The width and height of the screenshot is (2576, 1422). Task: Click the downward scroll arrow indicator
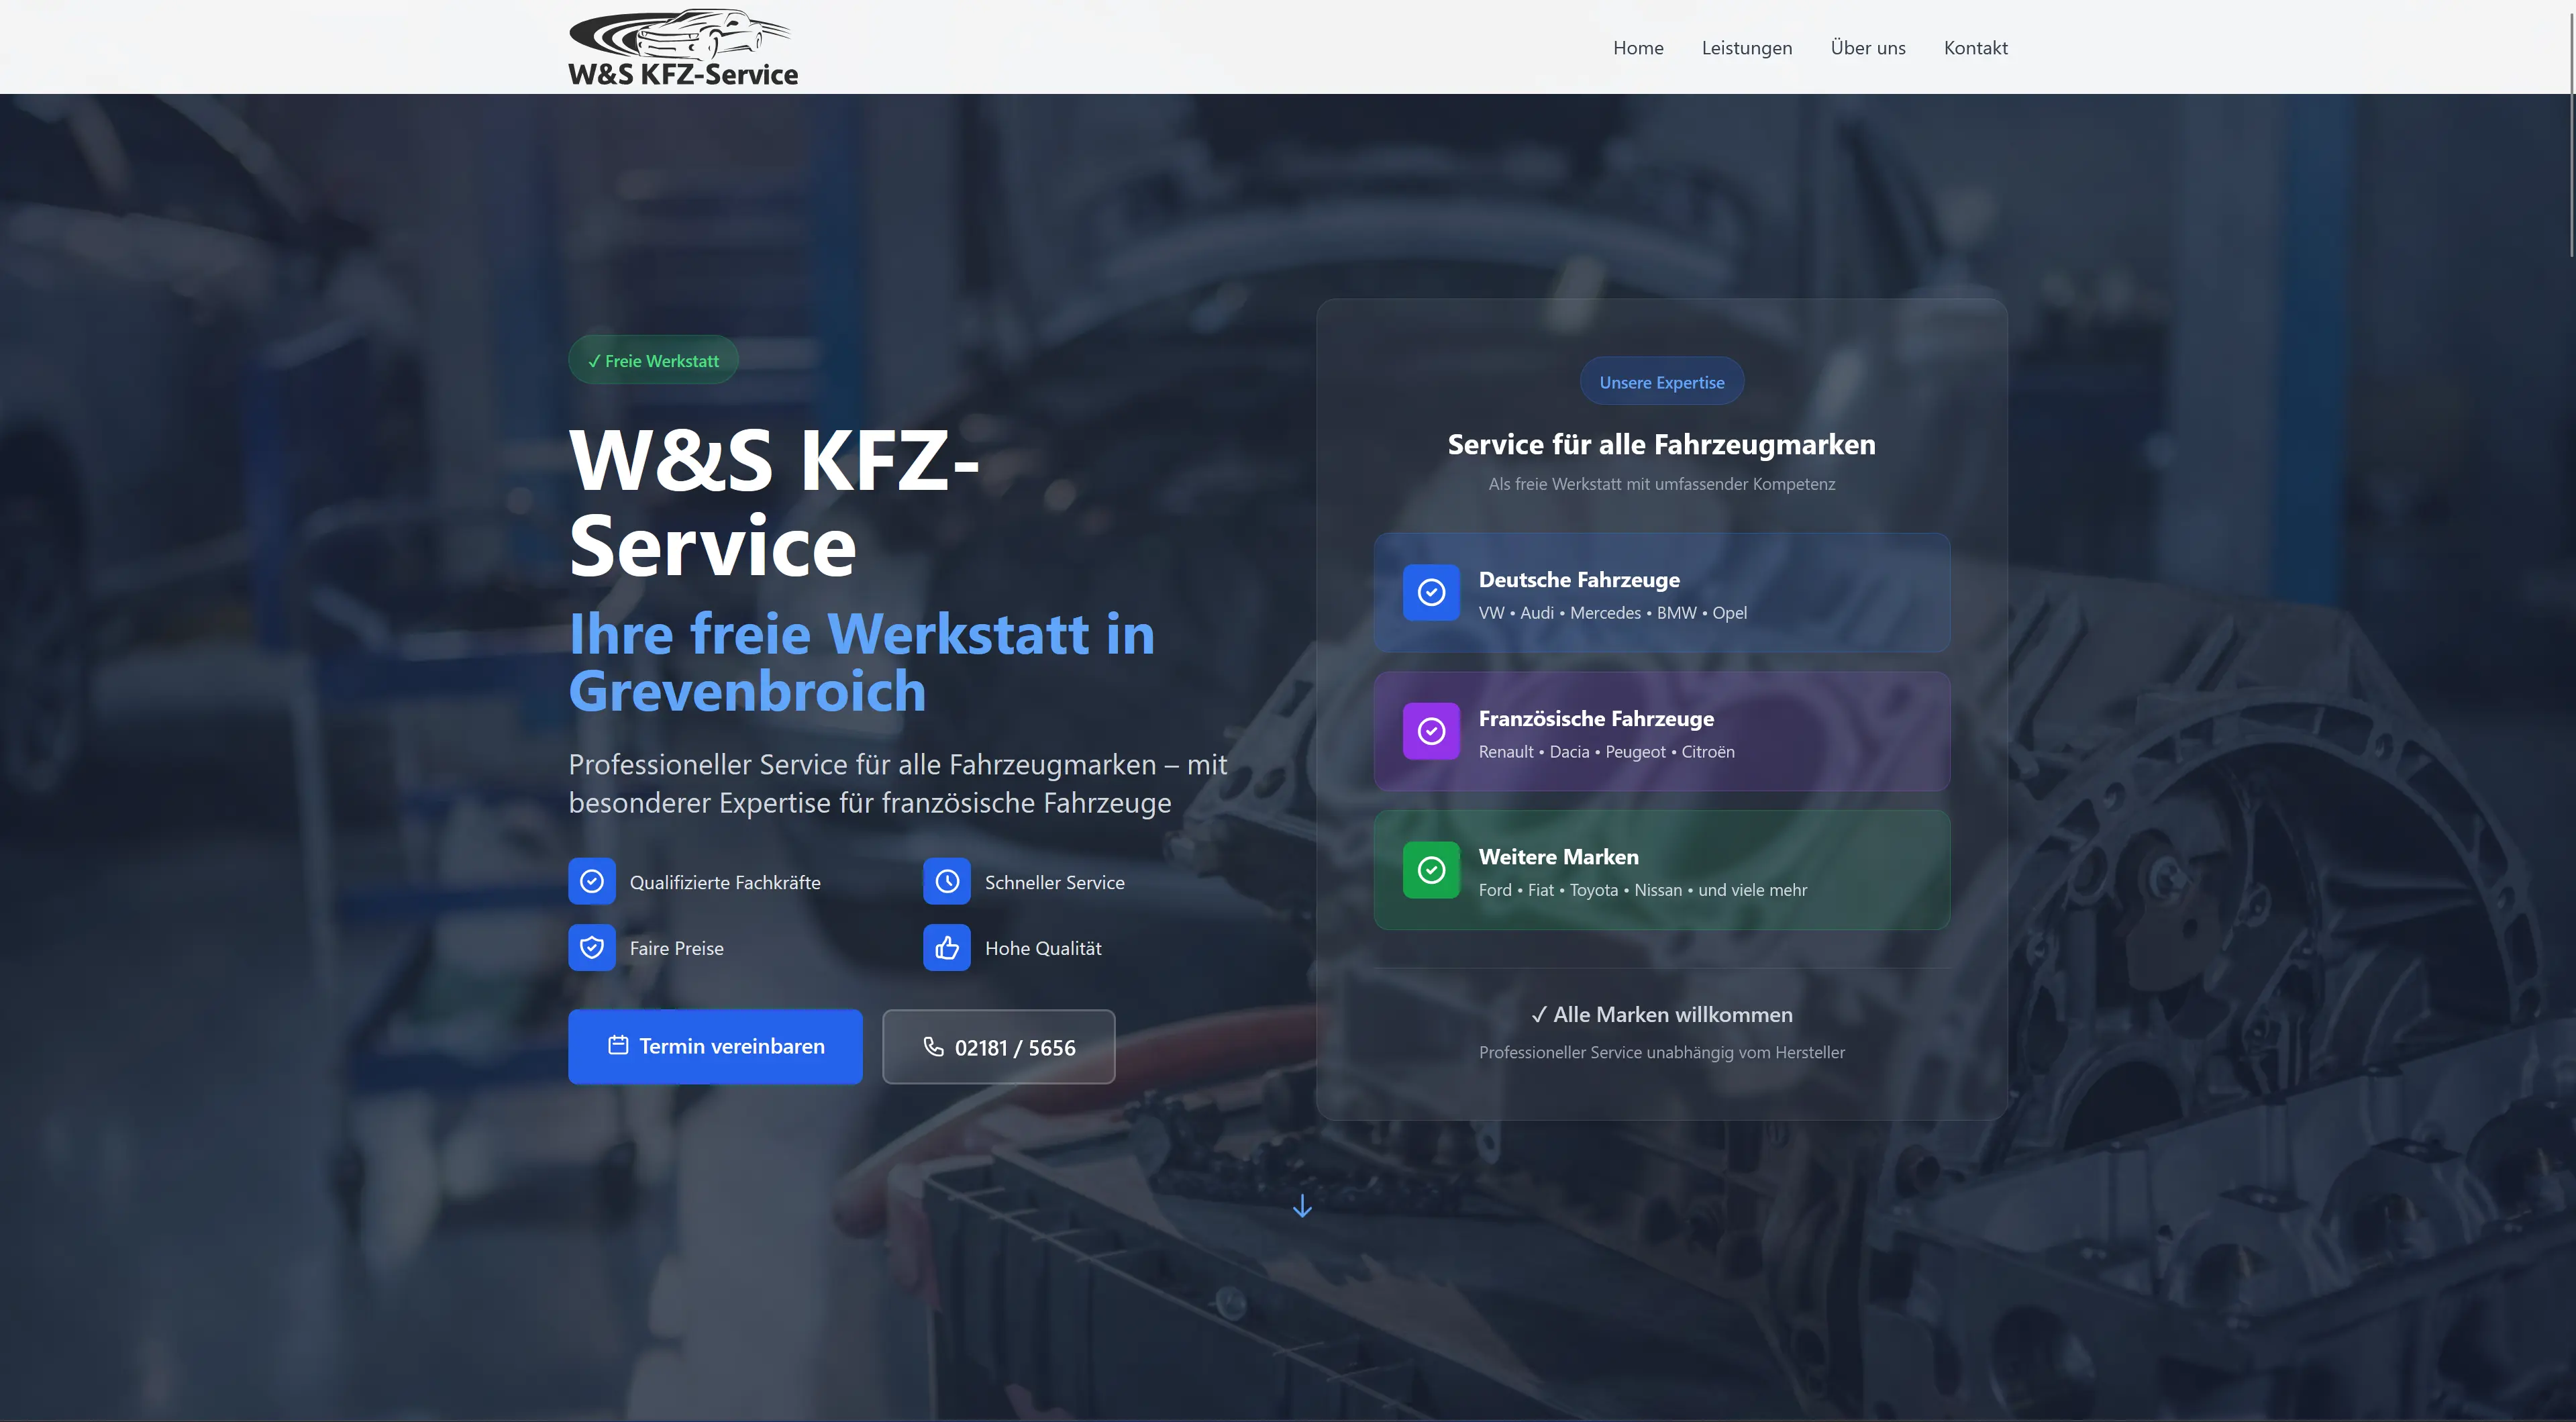pos(1302,1206)
